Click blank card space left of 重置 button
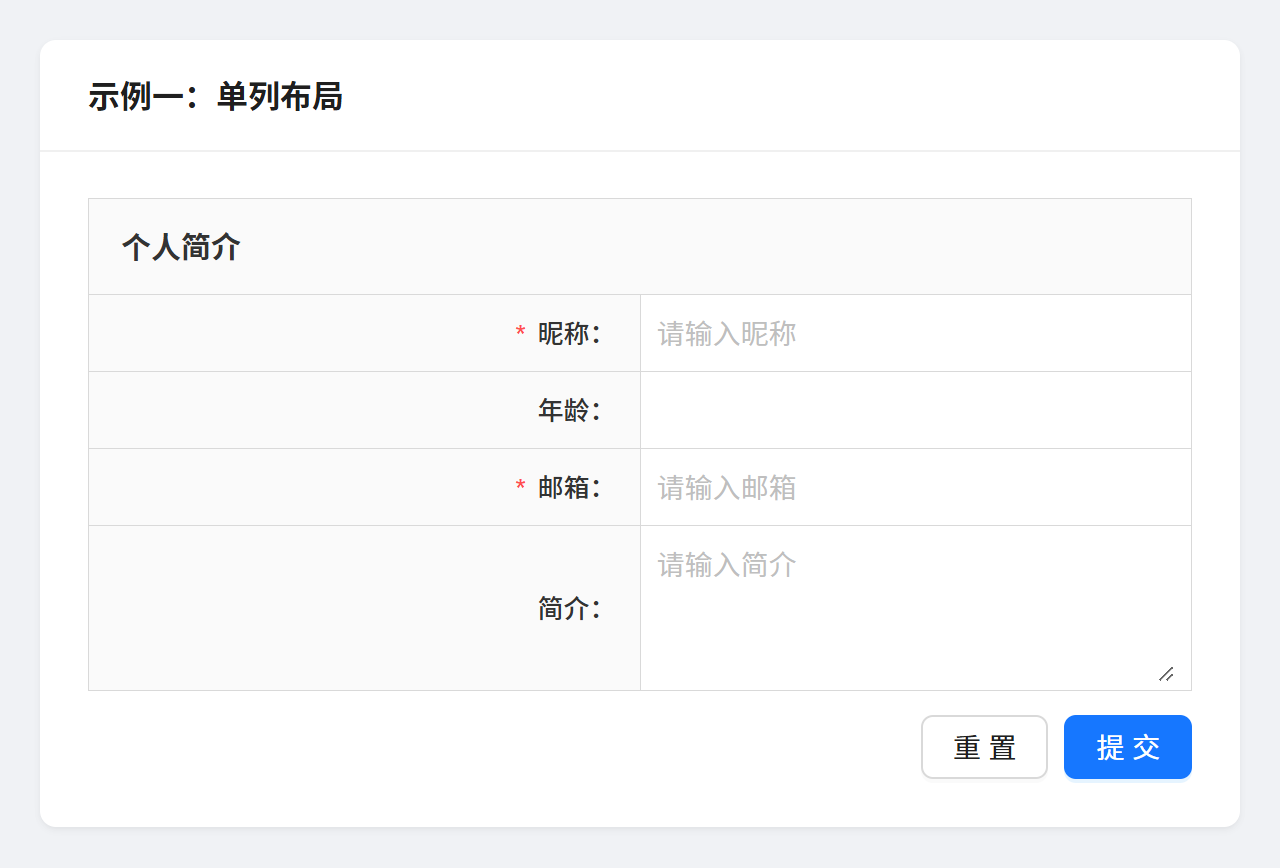The image size is (1280, 868). 500,747
